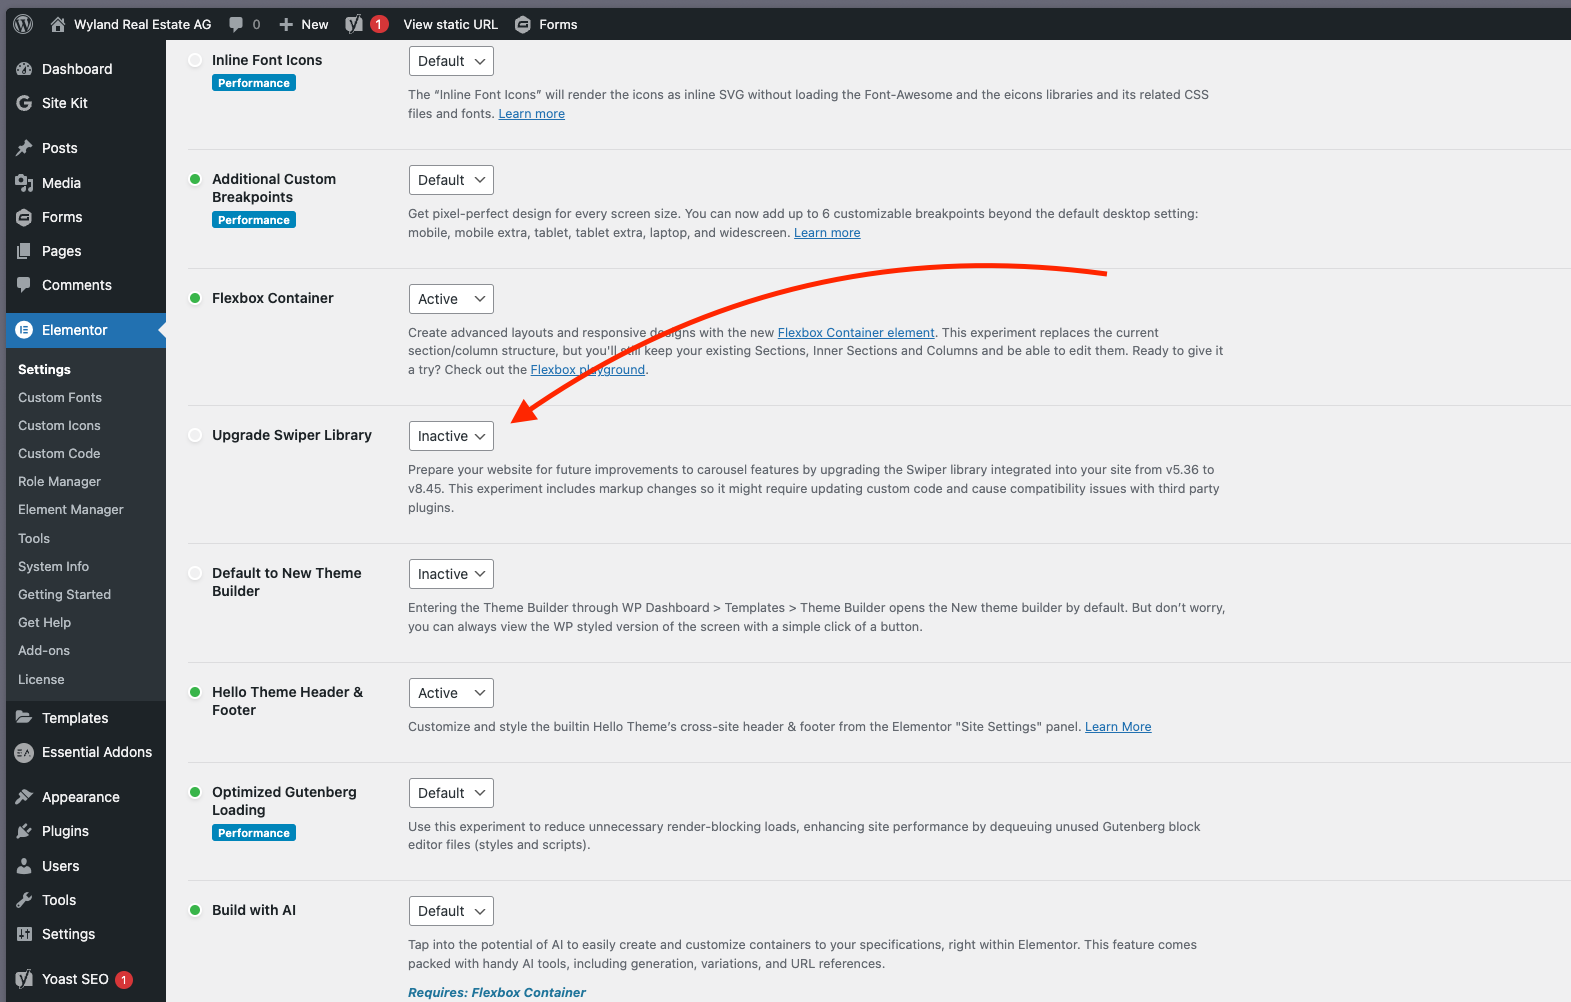Click Wyland Real Estate AG site name

click(x=143, y=24)
